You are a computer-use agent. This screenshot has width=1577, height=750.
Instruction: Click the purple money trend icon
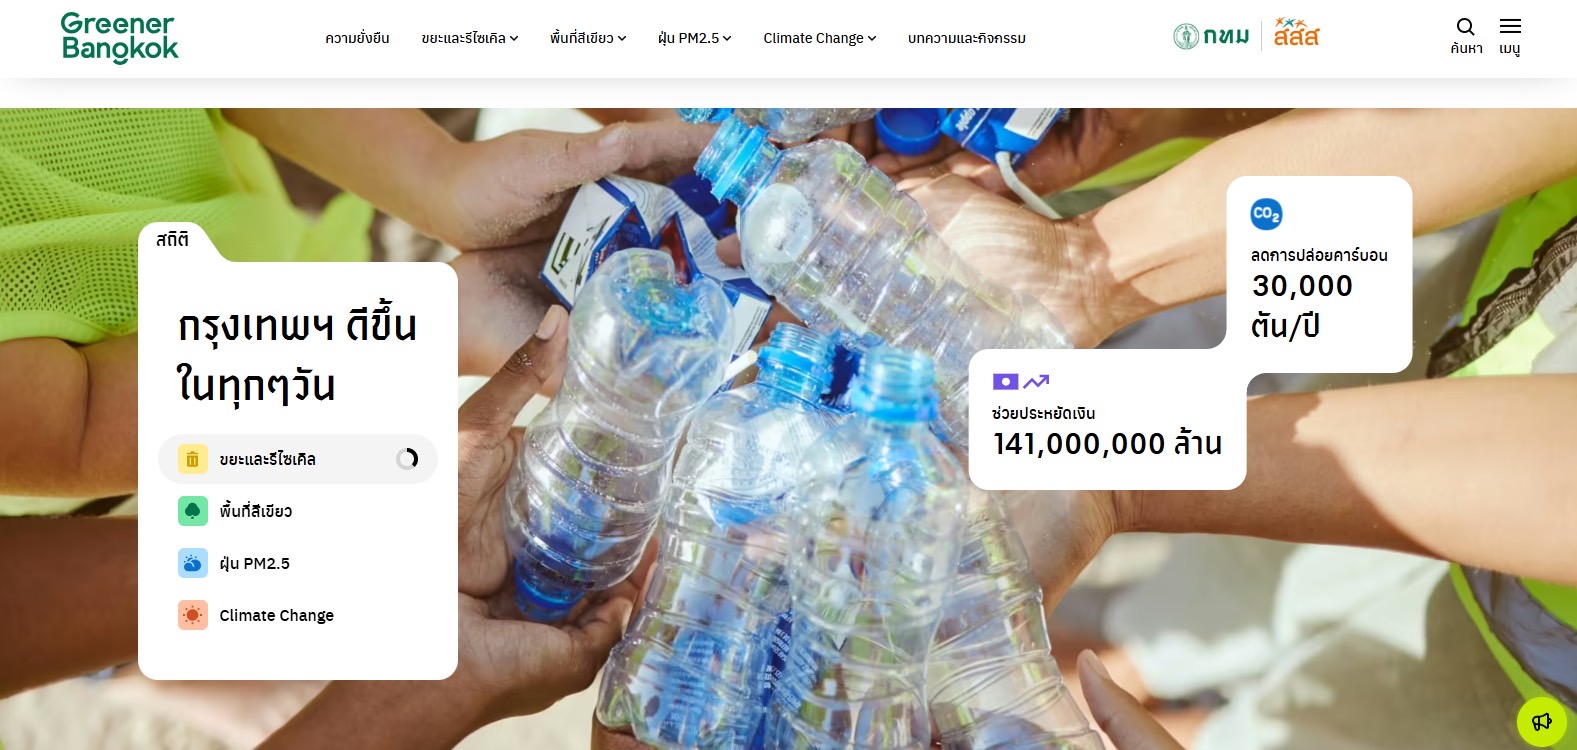(1020, 381)
